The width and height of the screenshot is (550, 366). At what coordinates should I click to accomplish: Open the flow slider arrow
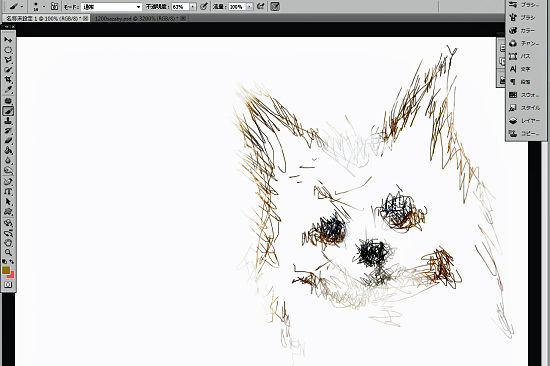249,7
